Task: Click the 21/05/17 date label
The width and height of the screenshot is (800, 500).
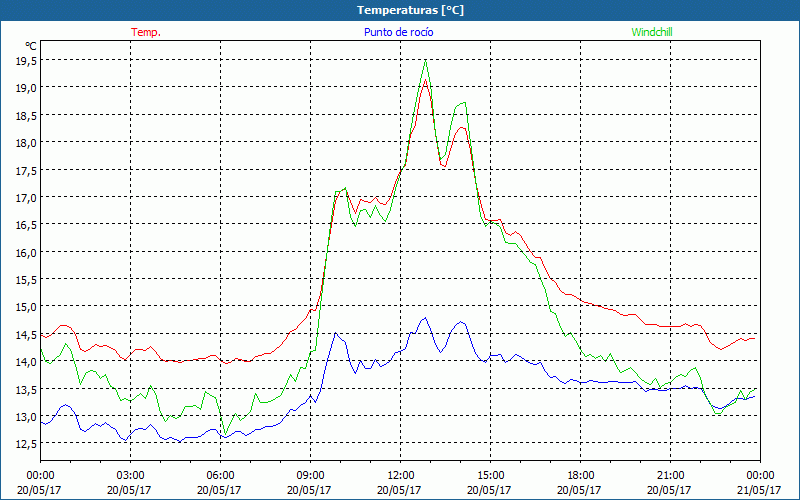Action: coord(759,490)
